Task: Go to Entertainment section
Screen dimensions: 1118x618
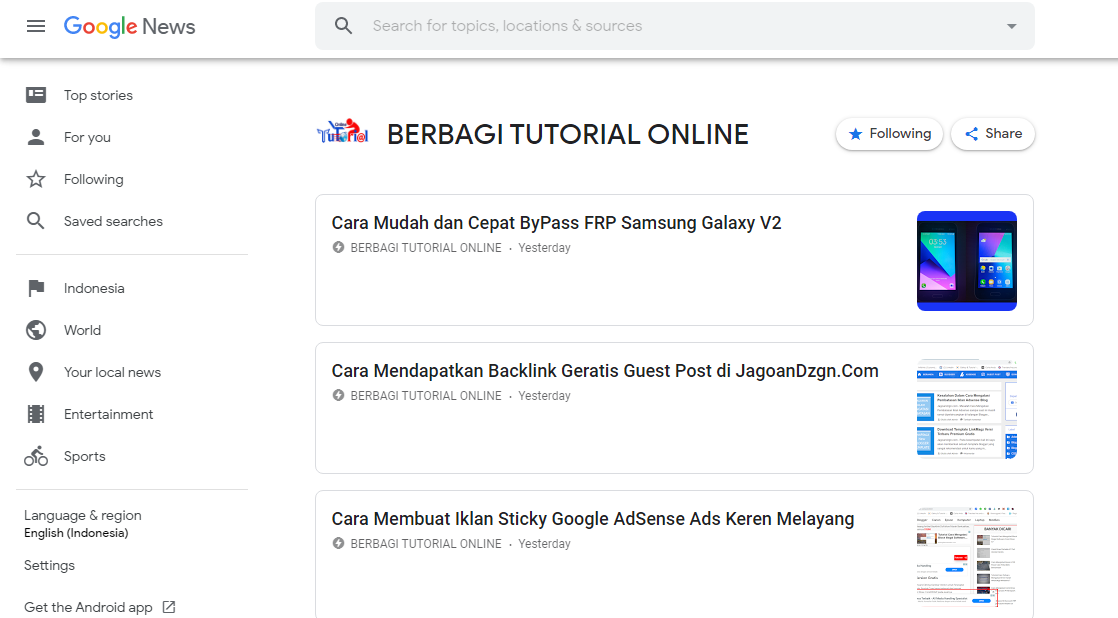Action: pyautogui.click(x=108, y=414)
